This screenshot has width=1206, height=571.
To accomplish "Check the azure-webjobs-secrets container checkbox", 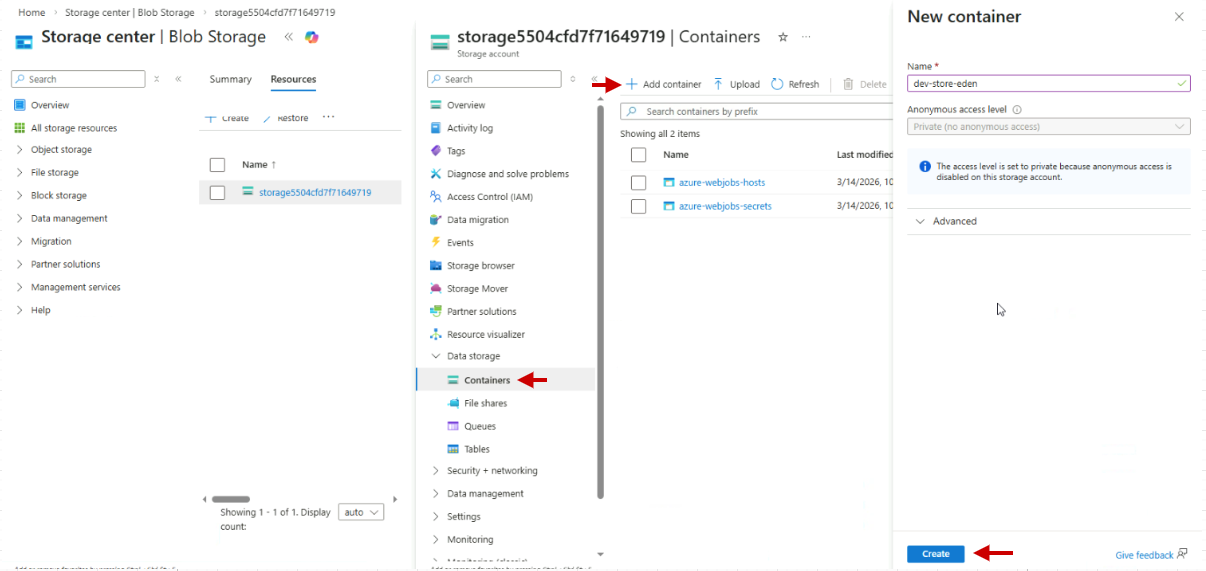I will point(638,207).
